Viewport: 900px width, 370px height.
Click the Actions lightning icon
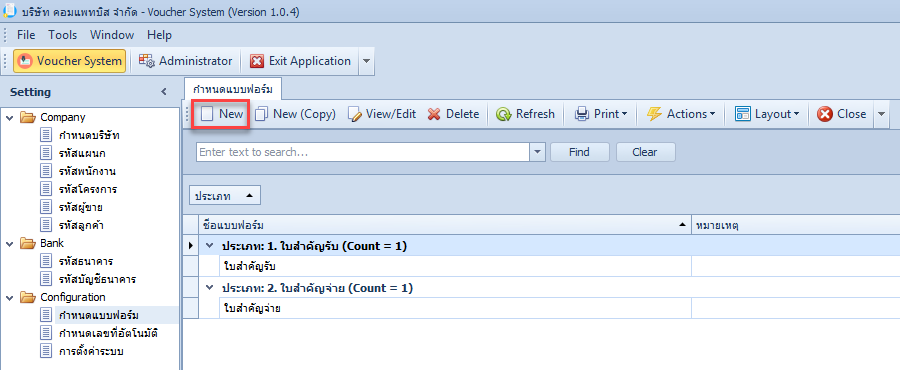tap(654, 114)
